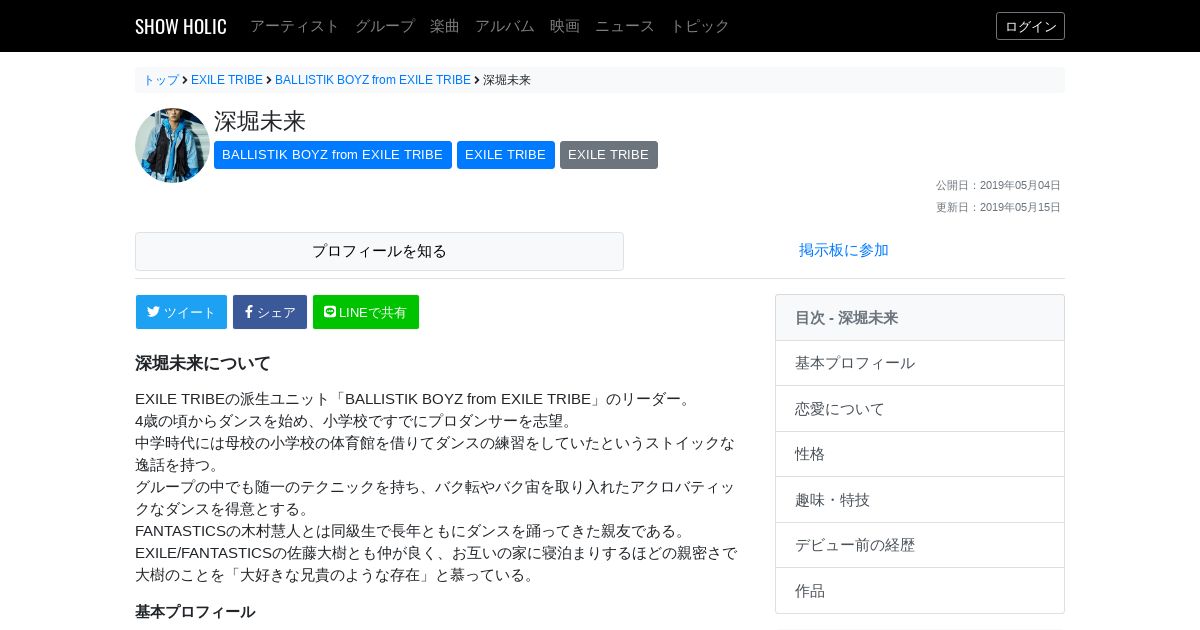Click the 目次 - 深堀未来 header

click(920, 318)
